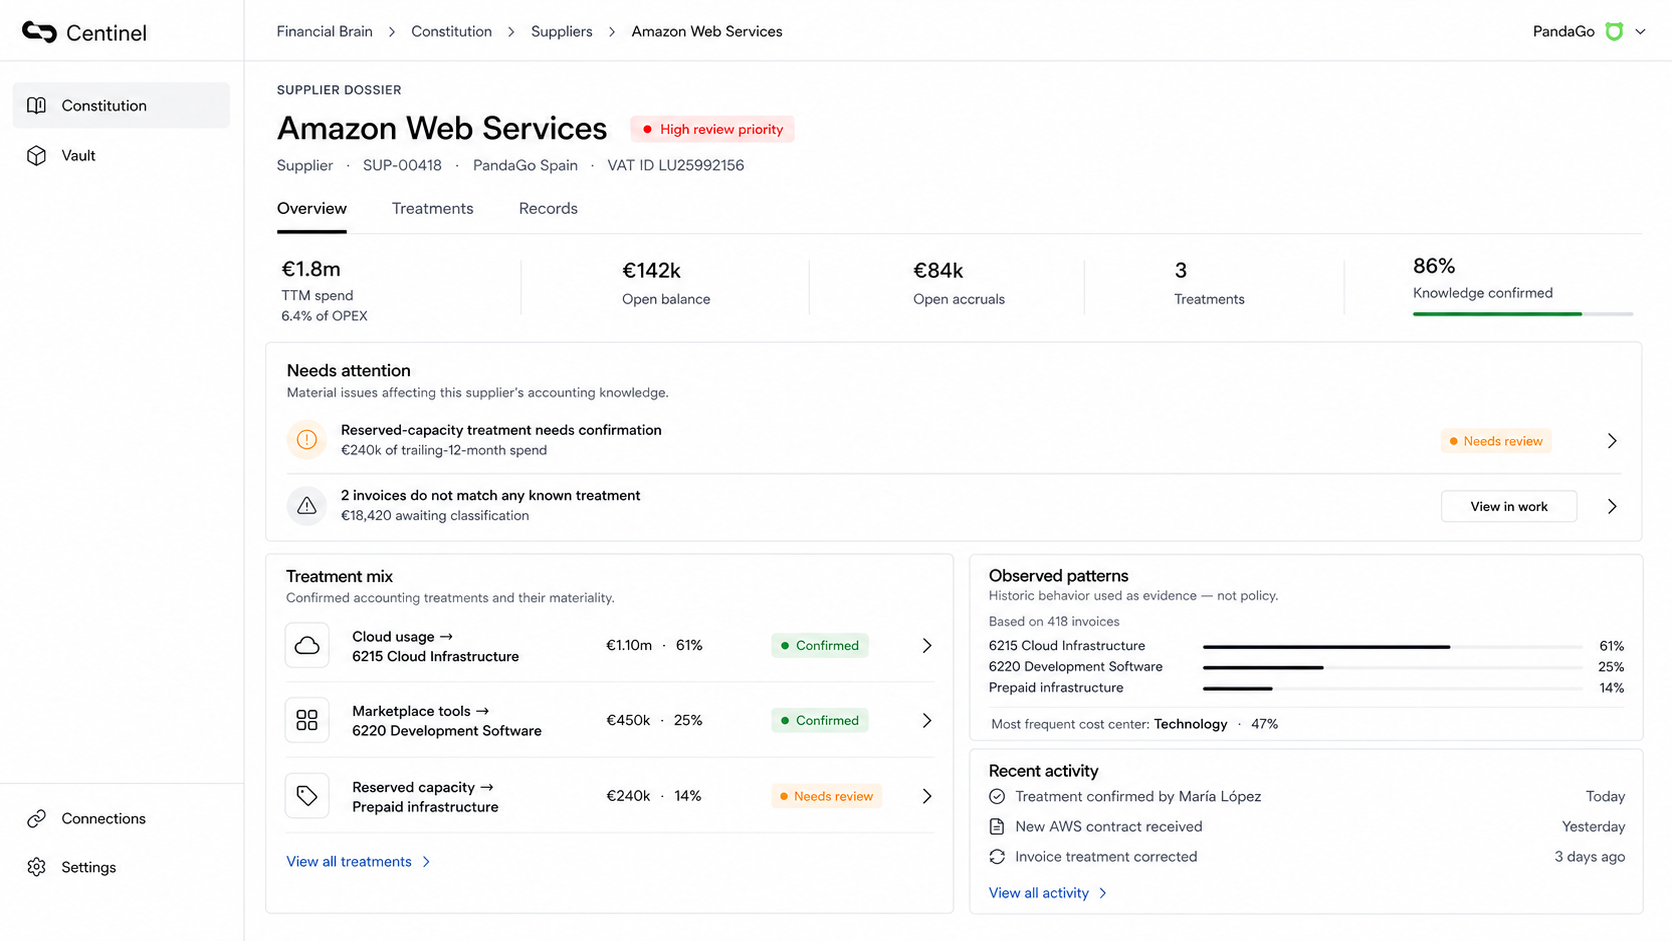Viewport: 1672px width, 941px height.
Task: Click the Reserved capacity tag icon
Action: pyautogui.click(x=307, y=796)
